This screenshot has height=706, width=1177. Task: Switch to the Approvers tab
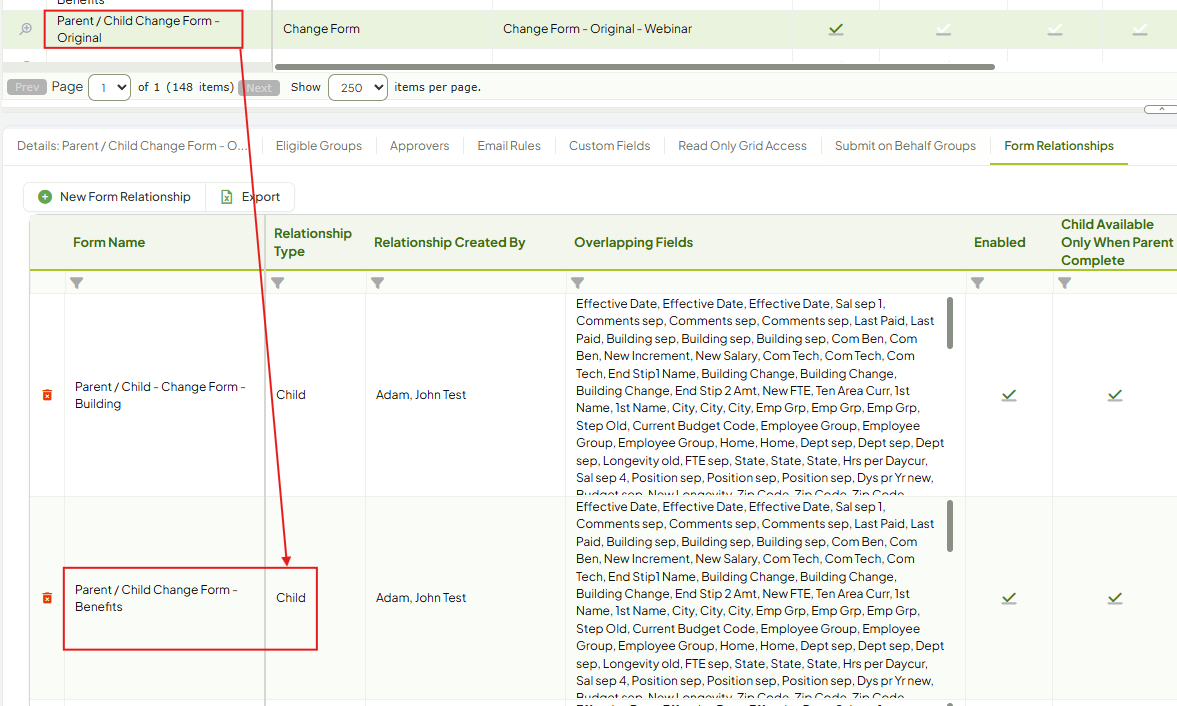point(420,146)
